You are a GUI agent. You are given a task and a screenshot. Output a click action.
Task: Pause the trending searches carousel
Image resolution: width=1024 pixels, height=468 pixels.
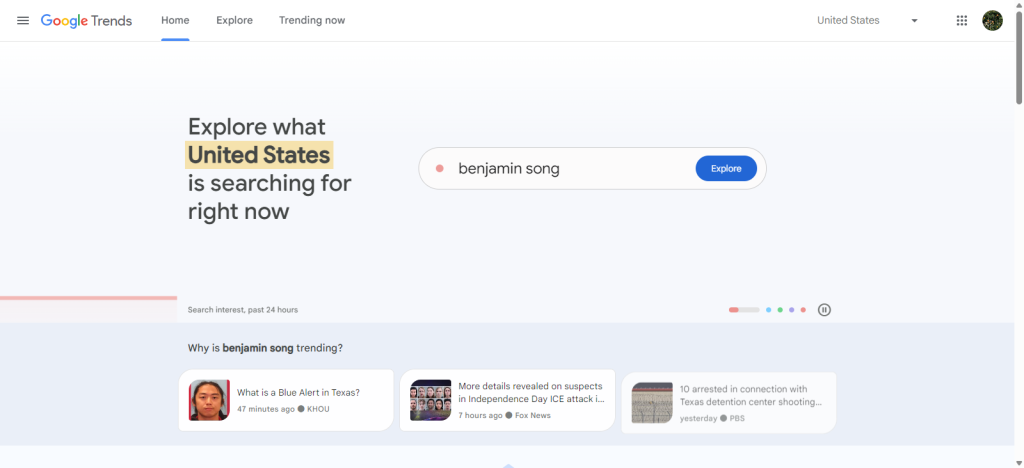click(824, 310)
